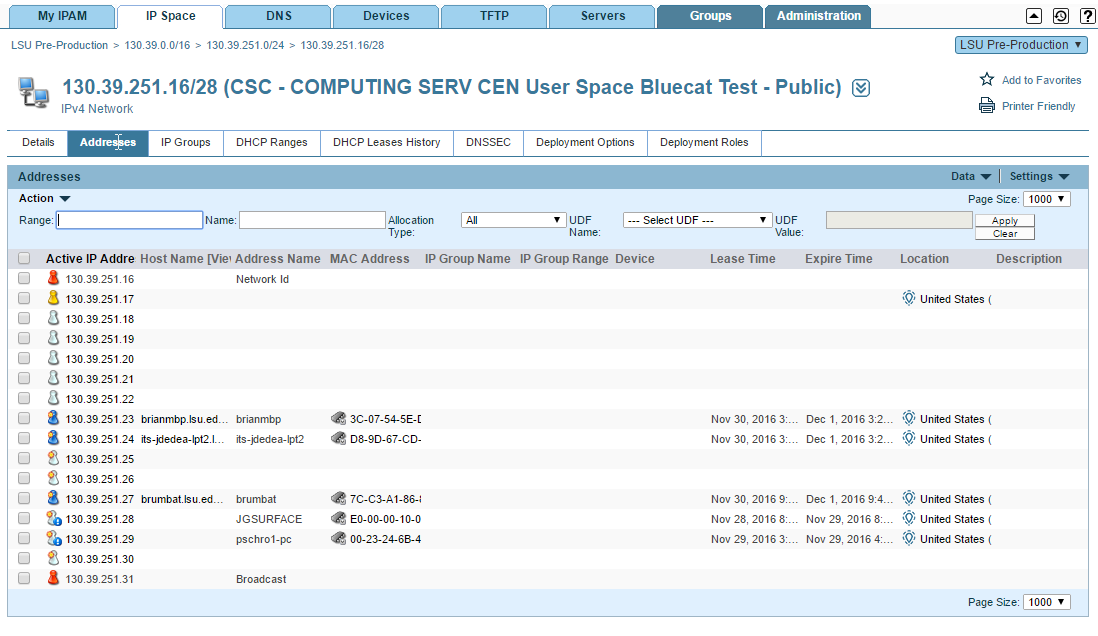Expand the Action menu
The image size is (1098, 636).
coord(44,199)
